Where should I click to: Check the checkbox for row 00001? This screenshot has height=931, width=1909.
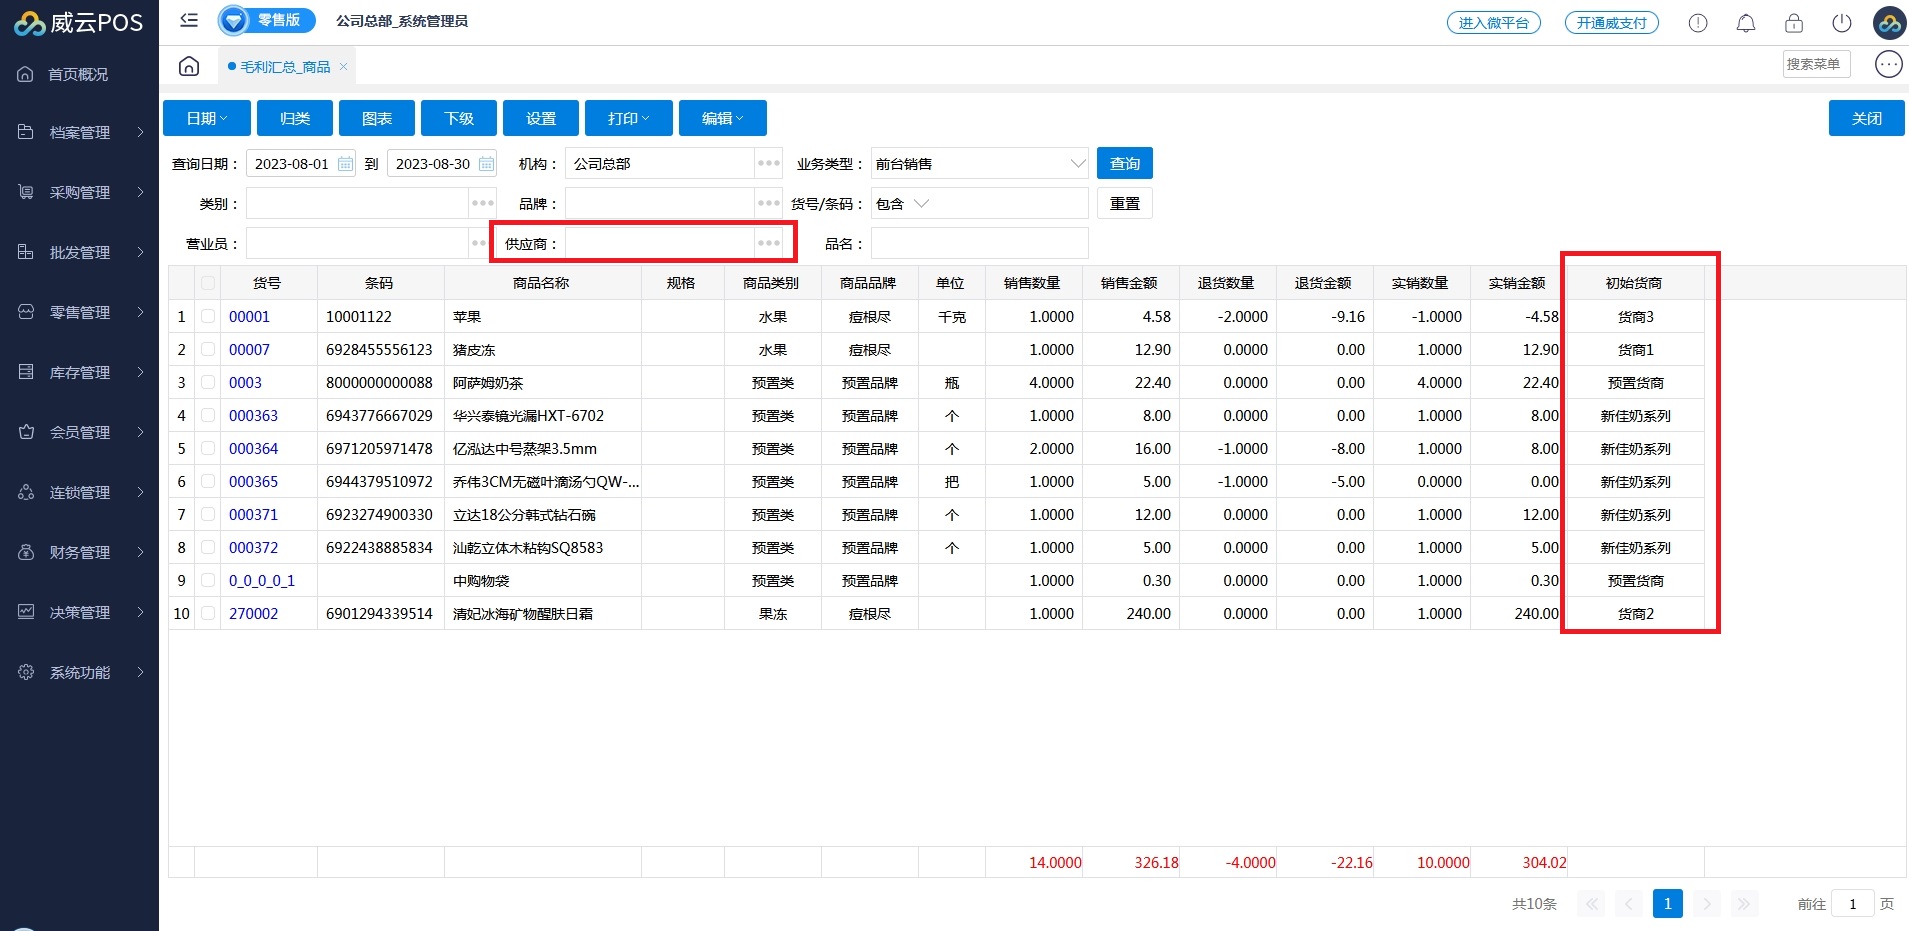208,316
